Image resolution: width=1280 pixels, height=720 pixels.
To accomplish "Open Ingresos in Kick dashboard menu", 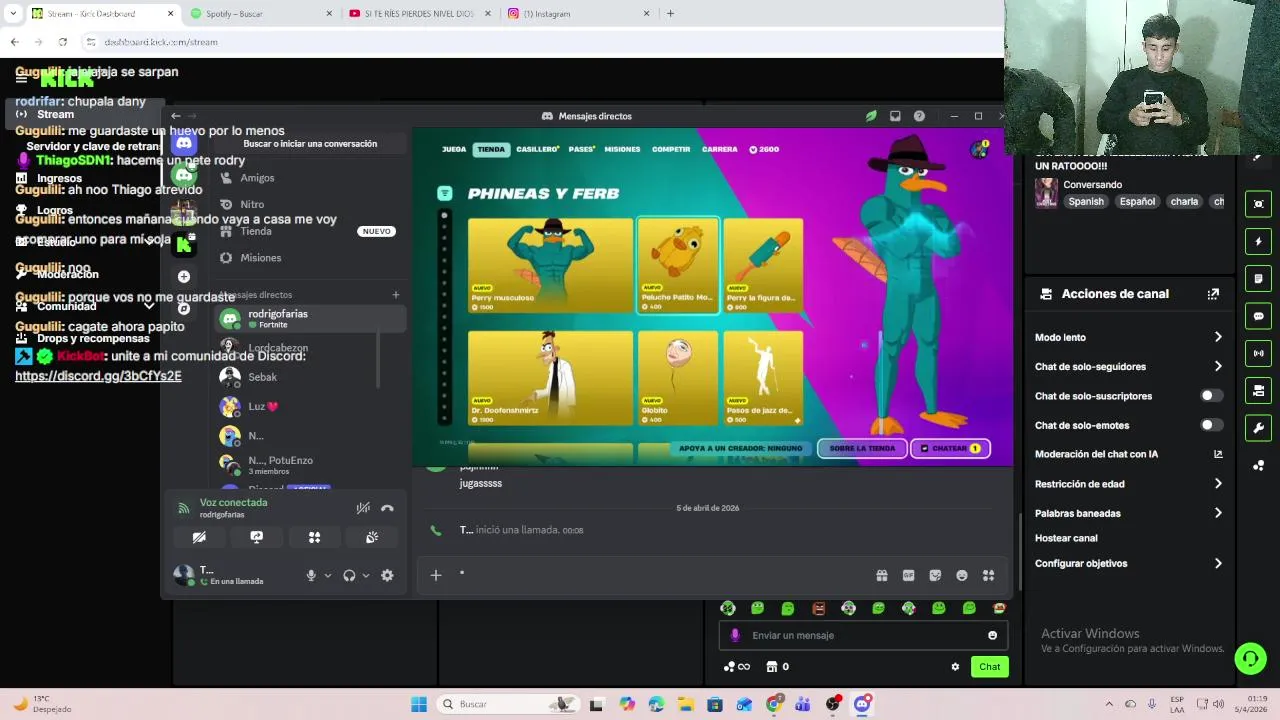I will click(x=59, y=179).
